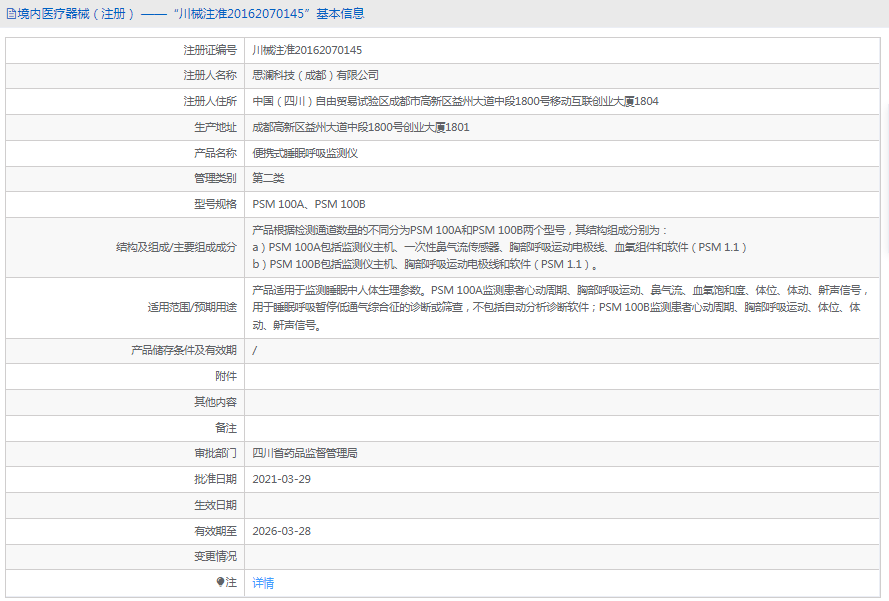Click the 生效日期 row label
This screenshot has width=889, height=601.
(215, 505)
